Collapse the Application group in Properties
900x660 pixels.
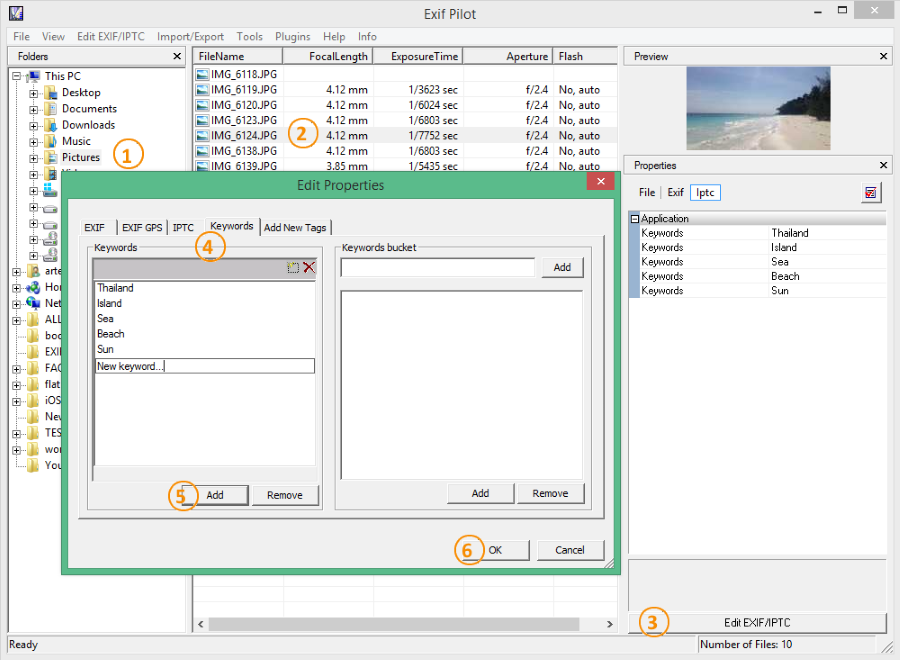[635, 219]
